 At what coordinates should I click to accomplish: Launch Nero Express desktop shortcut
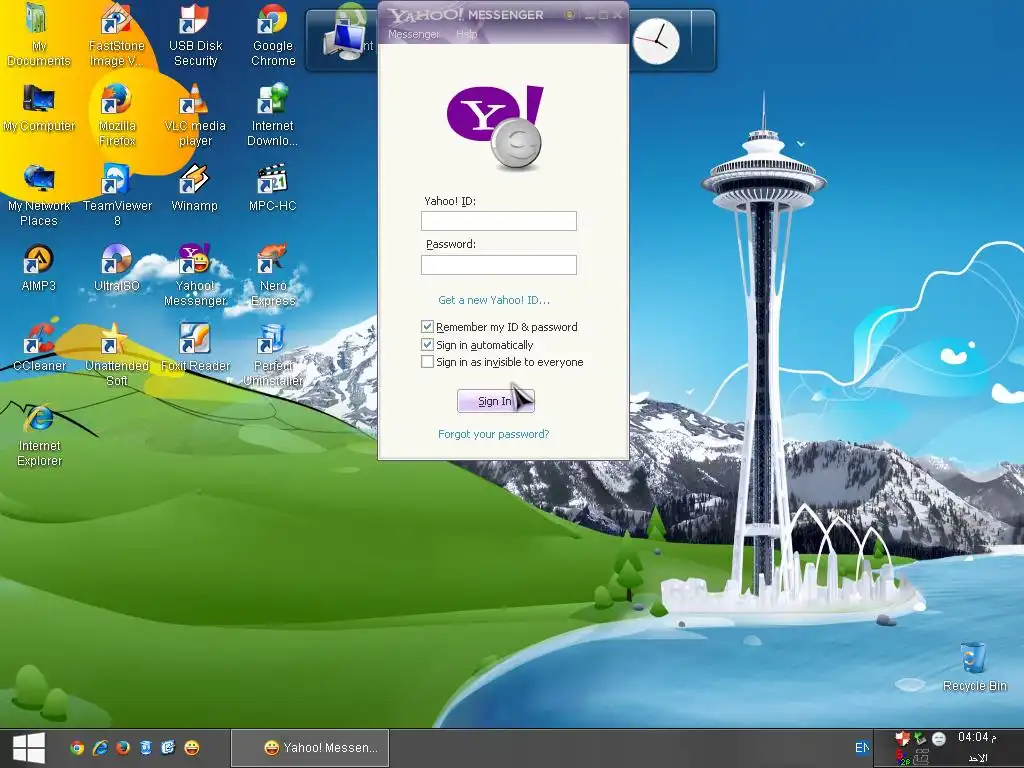point(273,275)
